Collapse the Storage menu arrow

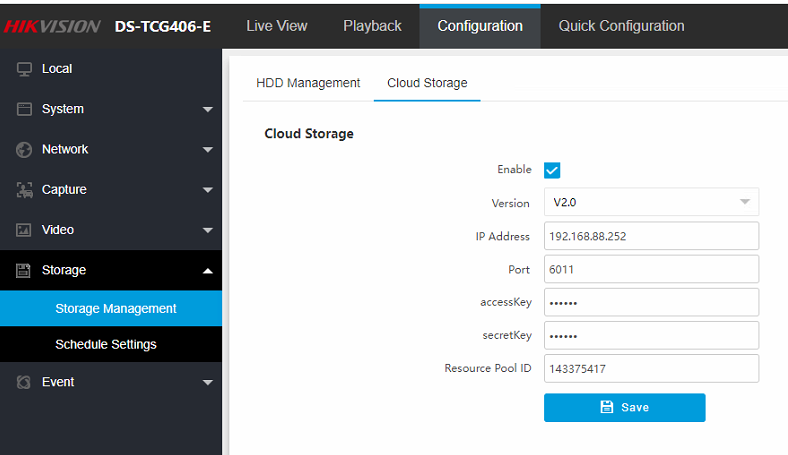click(x=207, y=270)
